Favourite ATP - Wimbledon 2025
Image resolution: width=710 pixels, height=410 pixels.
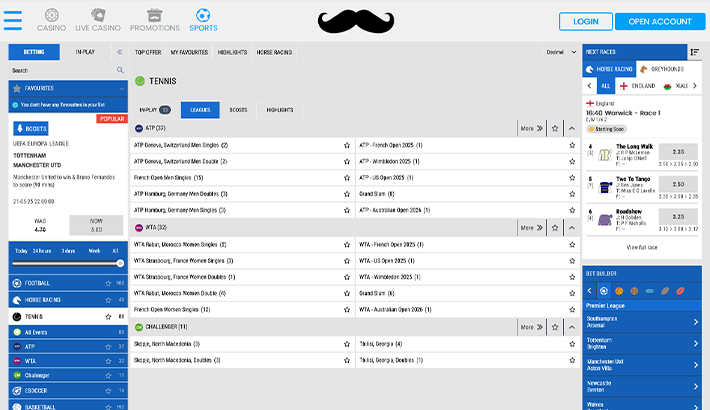572,161
